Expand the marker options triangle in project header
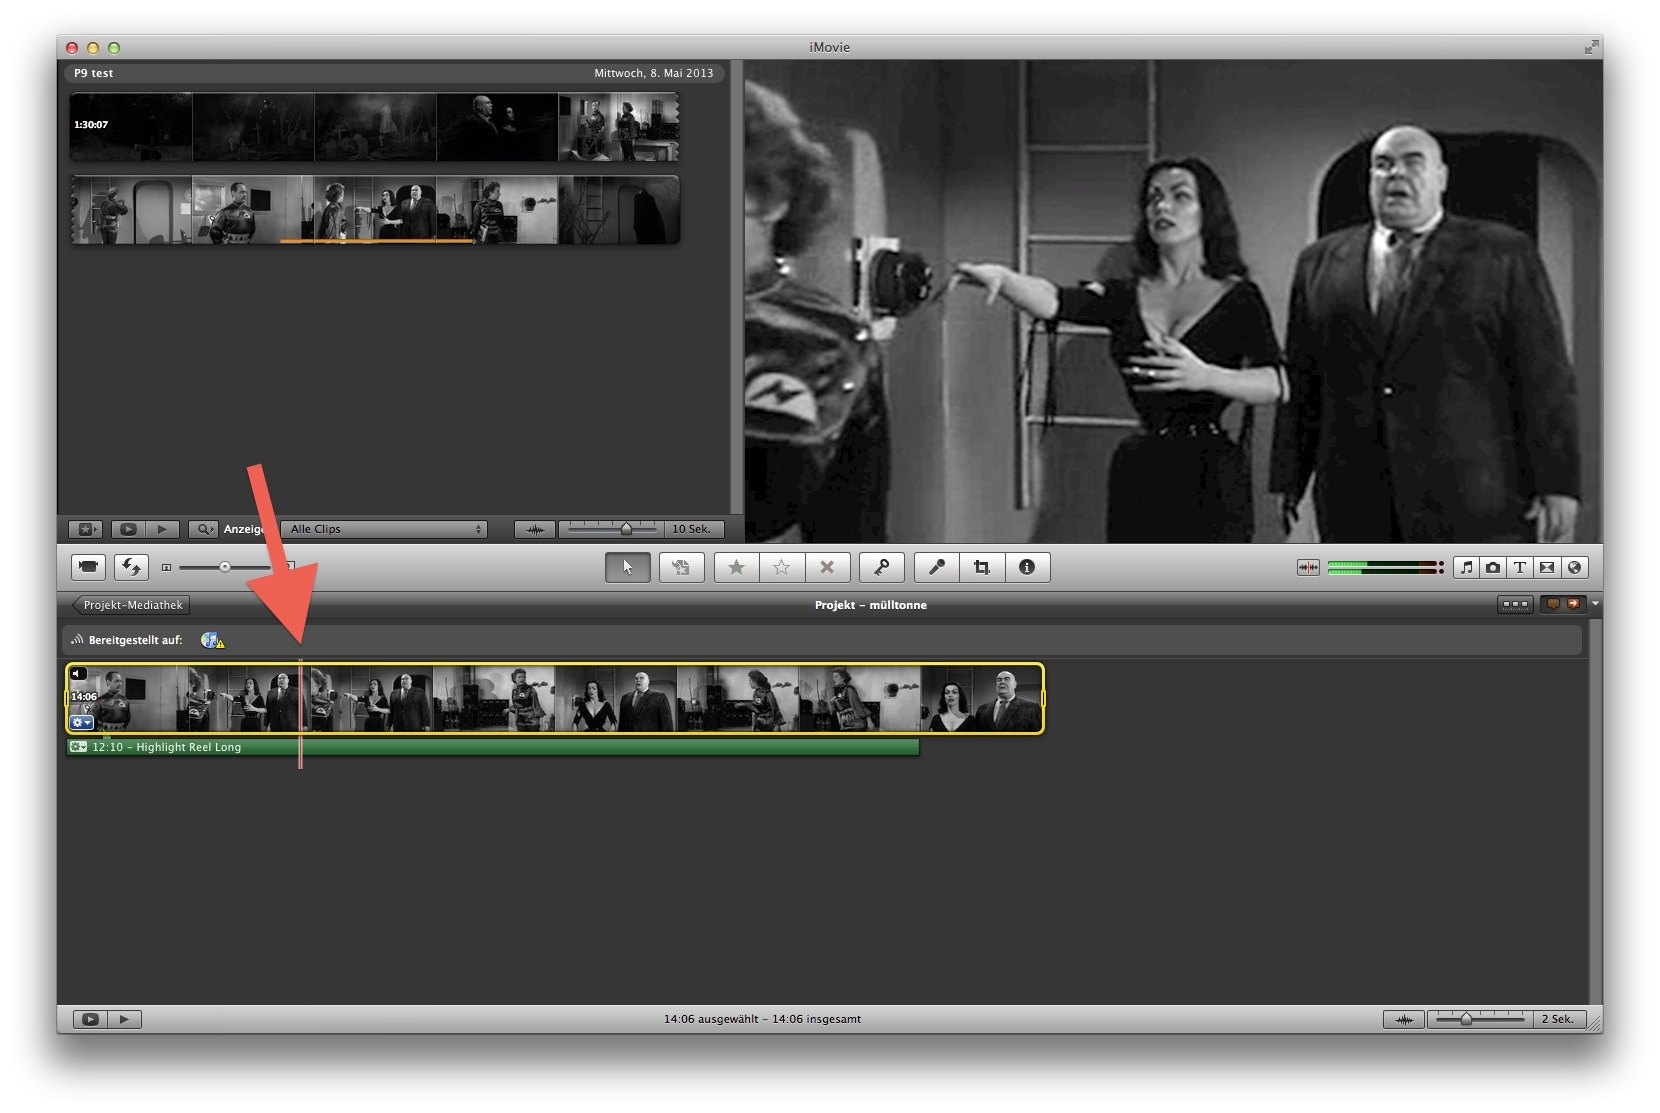Image resolution: width=1660 pixels, height=1113 pixels. (1595, 604)
